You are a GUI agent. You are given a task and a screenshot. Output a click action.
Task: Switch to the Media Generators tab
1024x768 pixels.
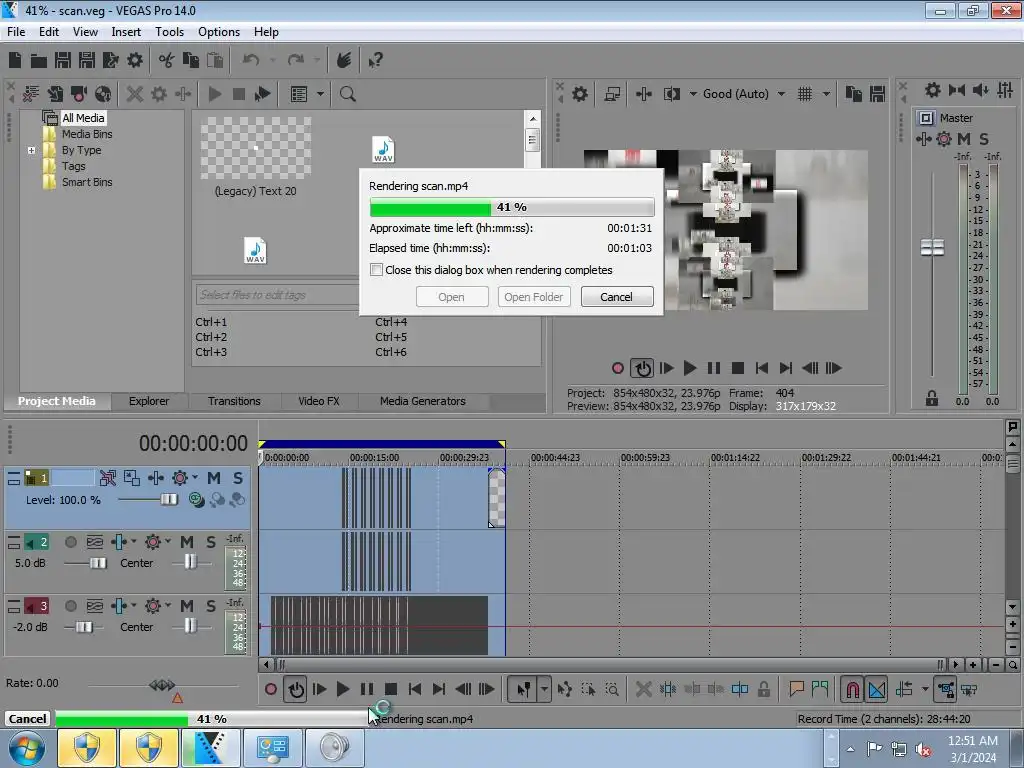pos(423,401)
